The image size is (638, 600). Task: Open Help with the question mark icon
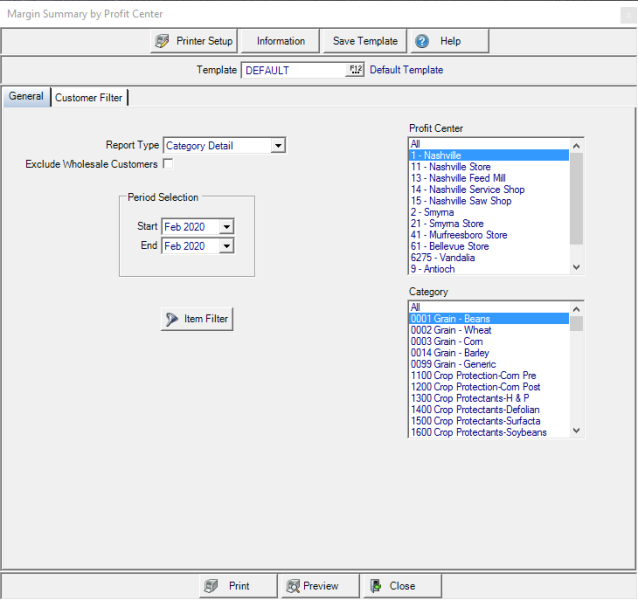pyautogui.click(x=423, y=41)
